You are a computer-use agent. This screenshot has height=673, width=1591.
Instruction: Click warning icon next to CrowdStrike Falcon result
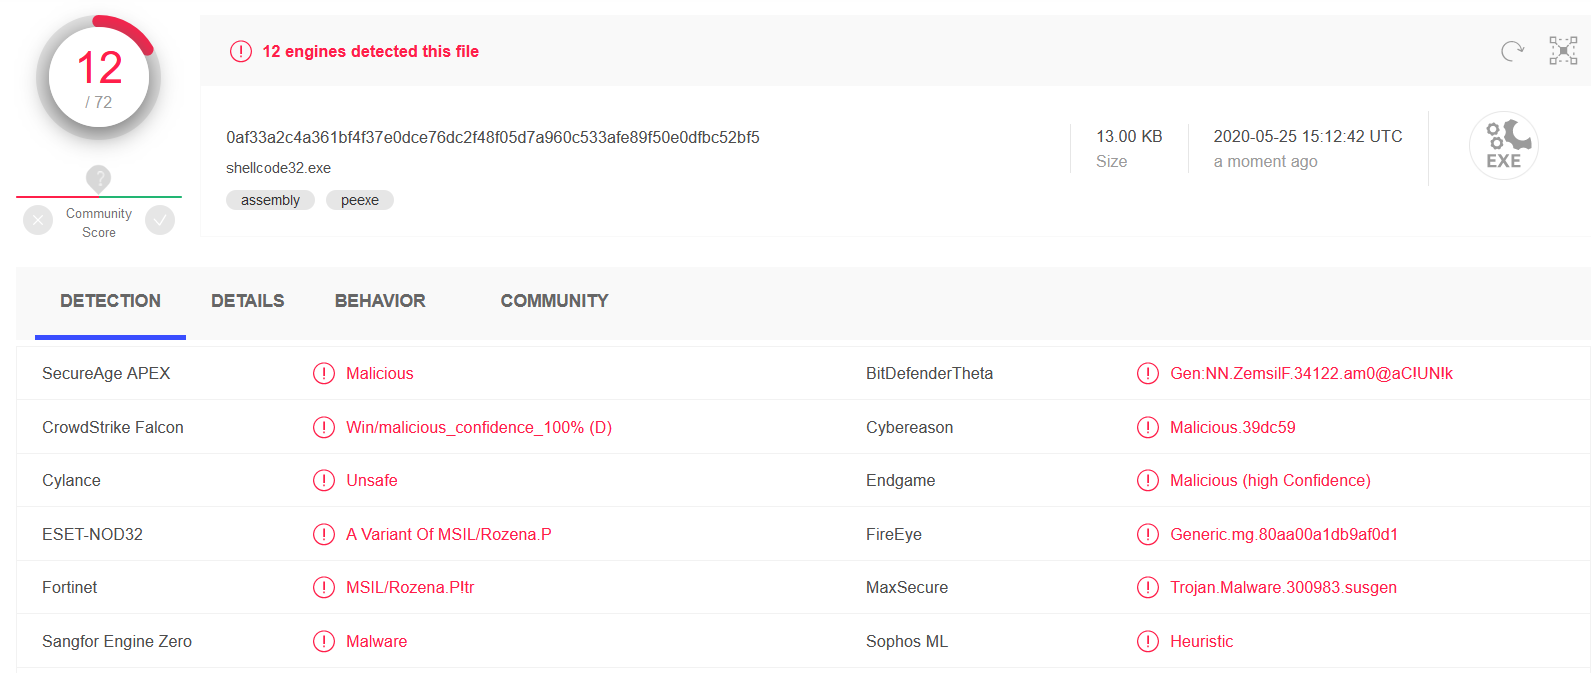click(x=324, y=427)
